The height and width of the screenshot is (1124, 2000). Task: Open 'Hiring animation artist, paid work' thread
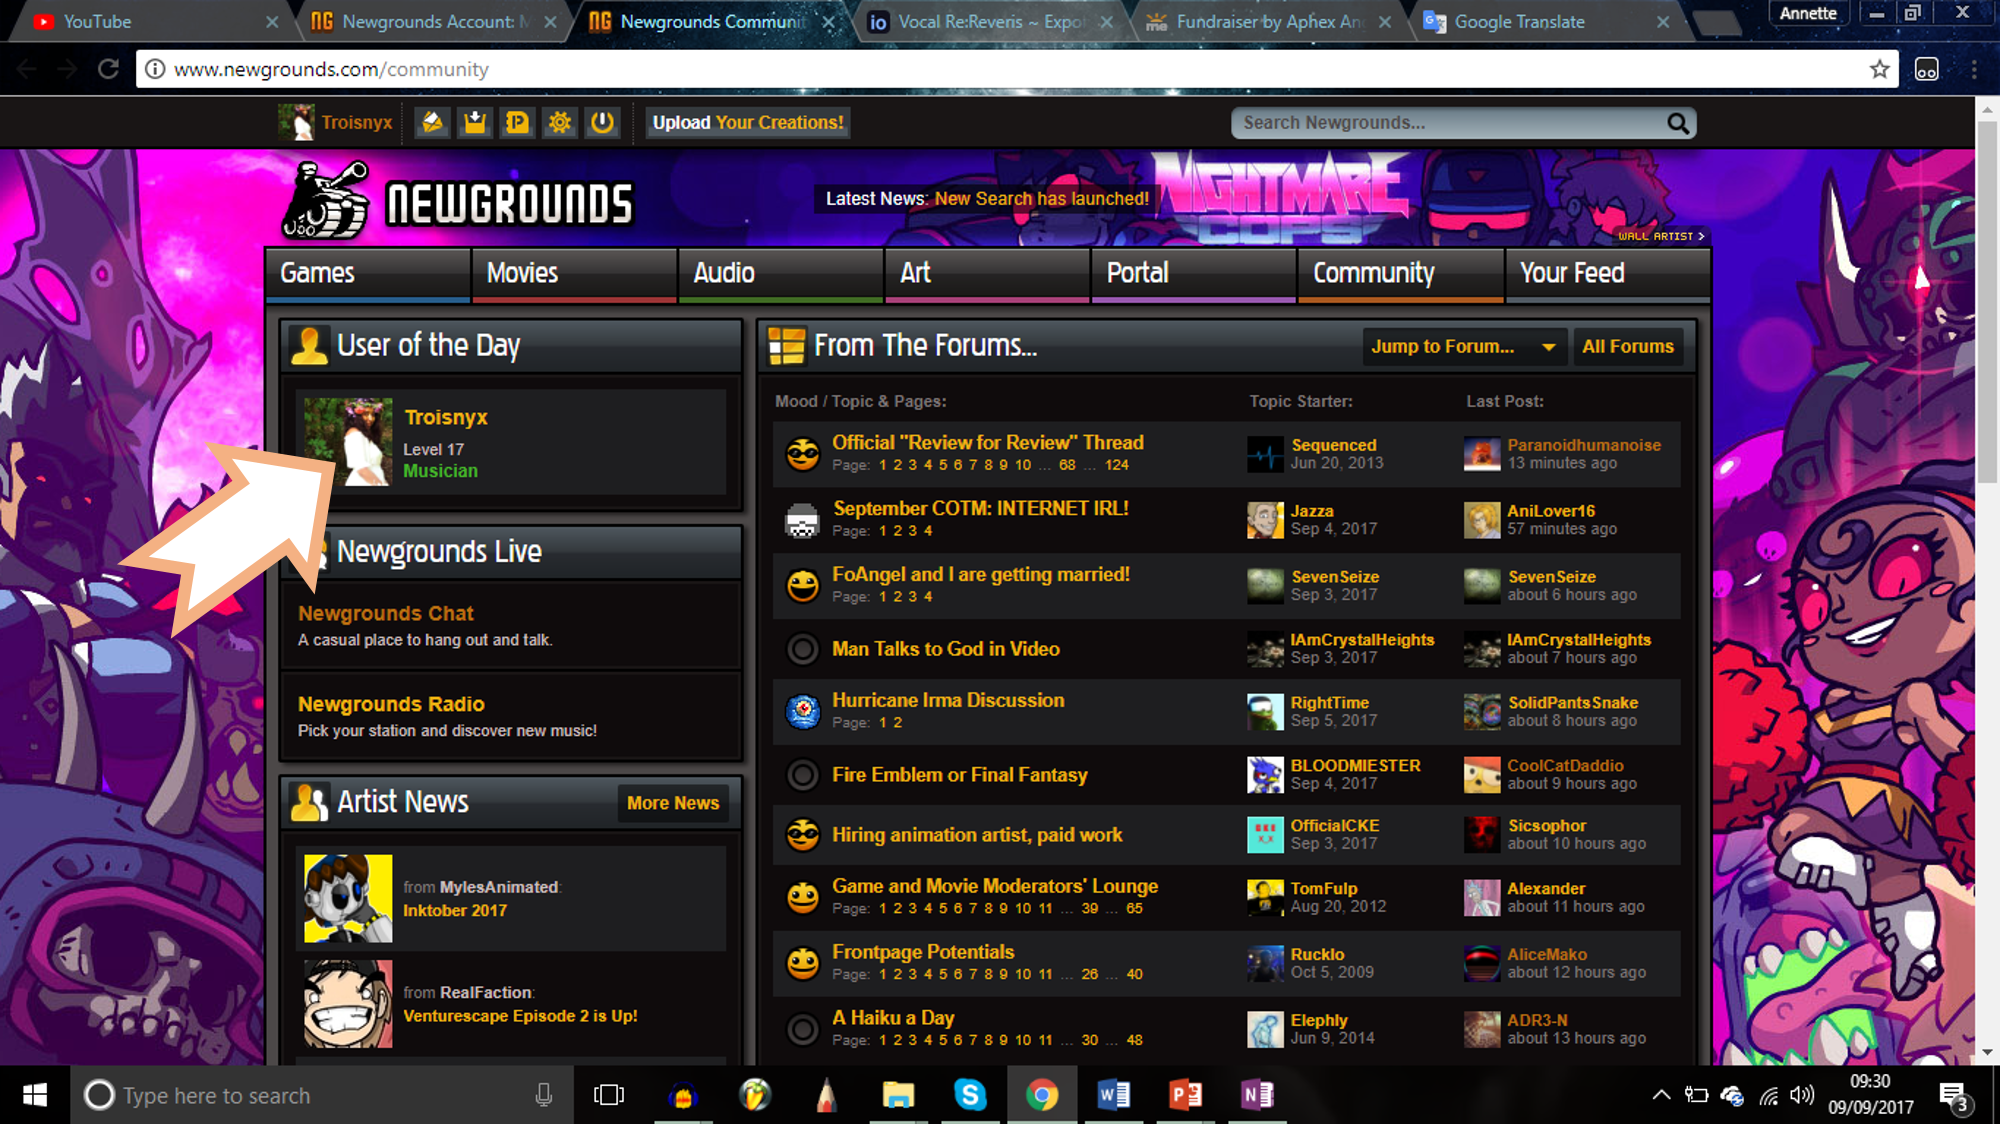pos(977,835)
